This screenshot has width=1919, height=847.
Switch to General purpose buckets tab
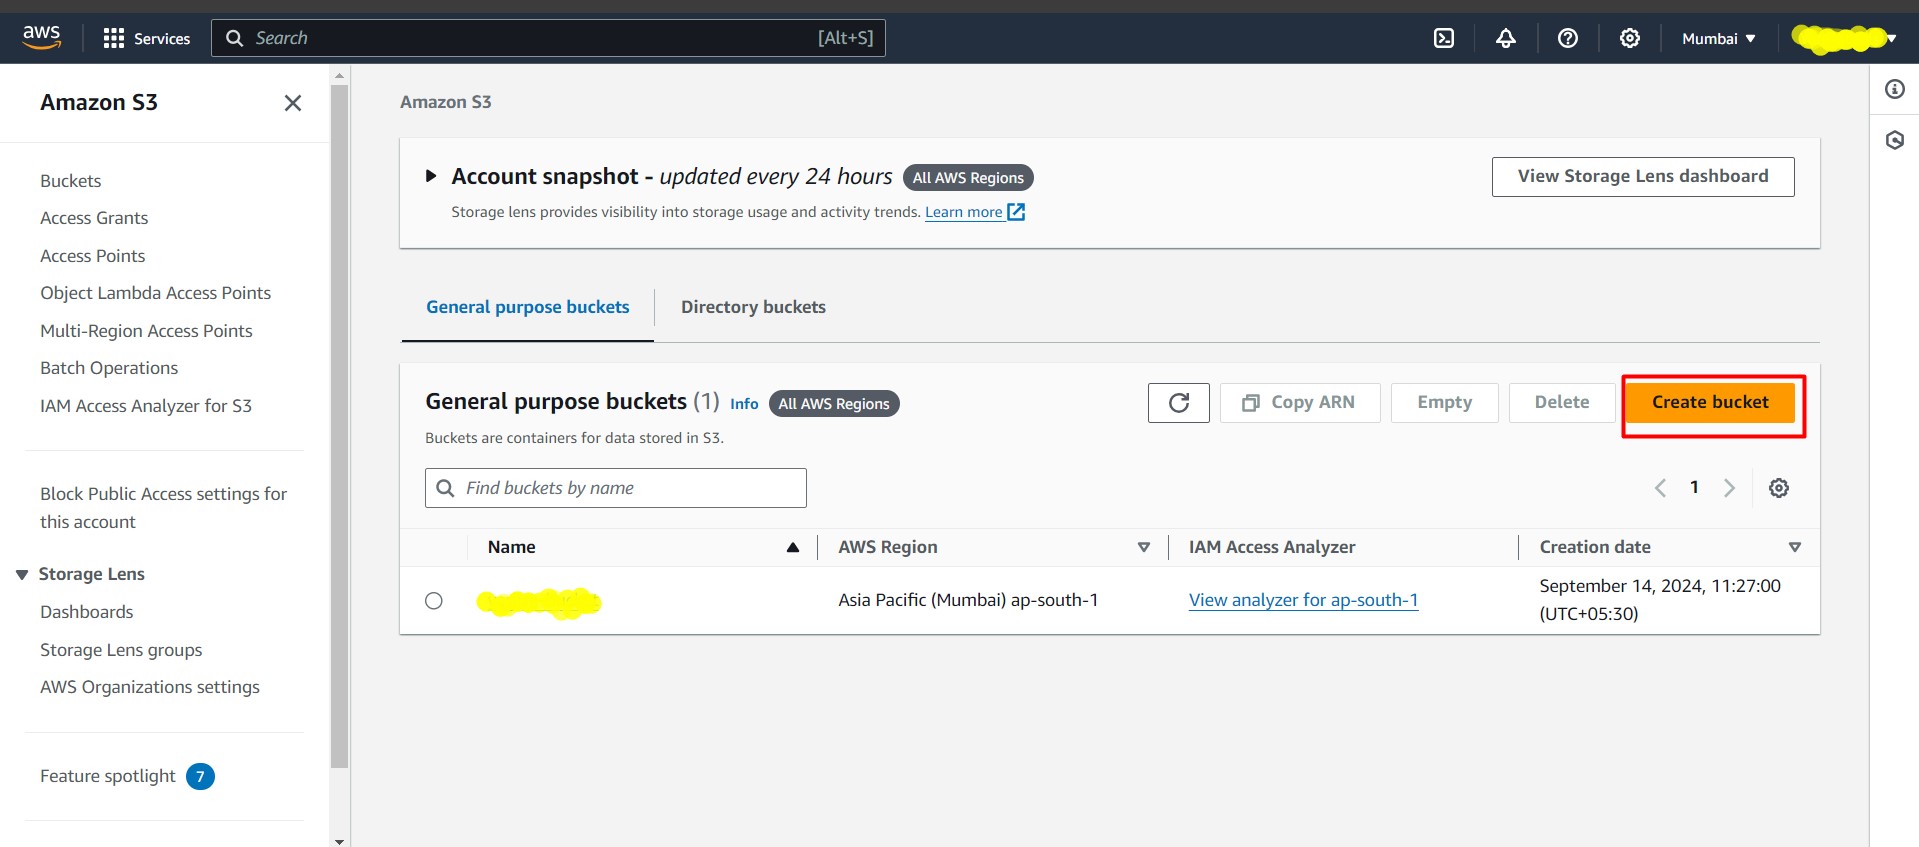click(x=527, y=307)
